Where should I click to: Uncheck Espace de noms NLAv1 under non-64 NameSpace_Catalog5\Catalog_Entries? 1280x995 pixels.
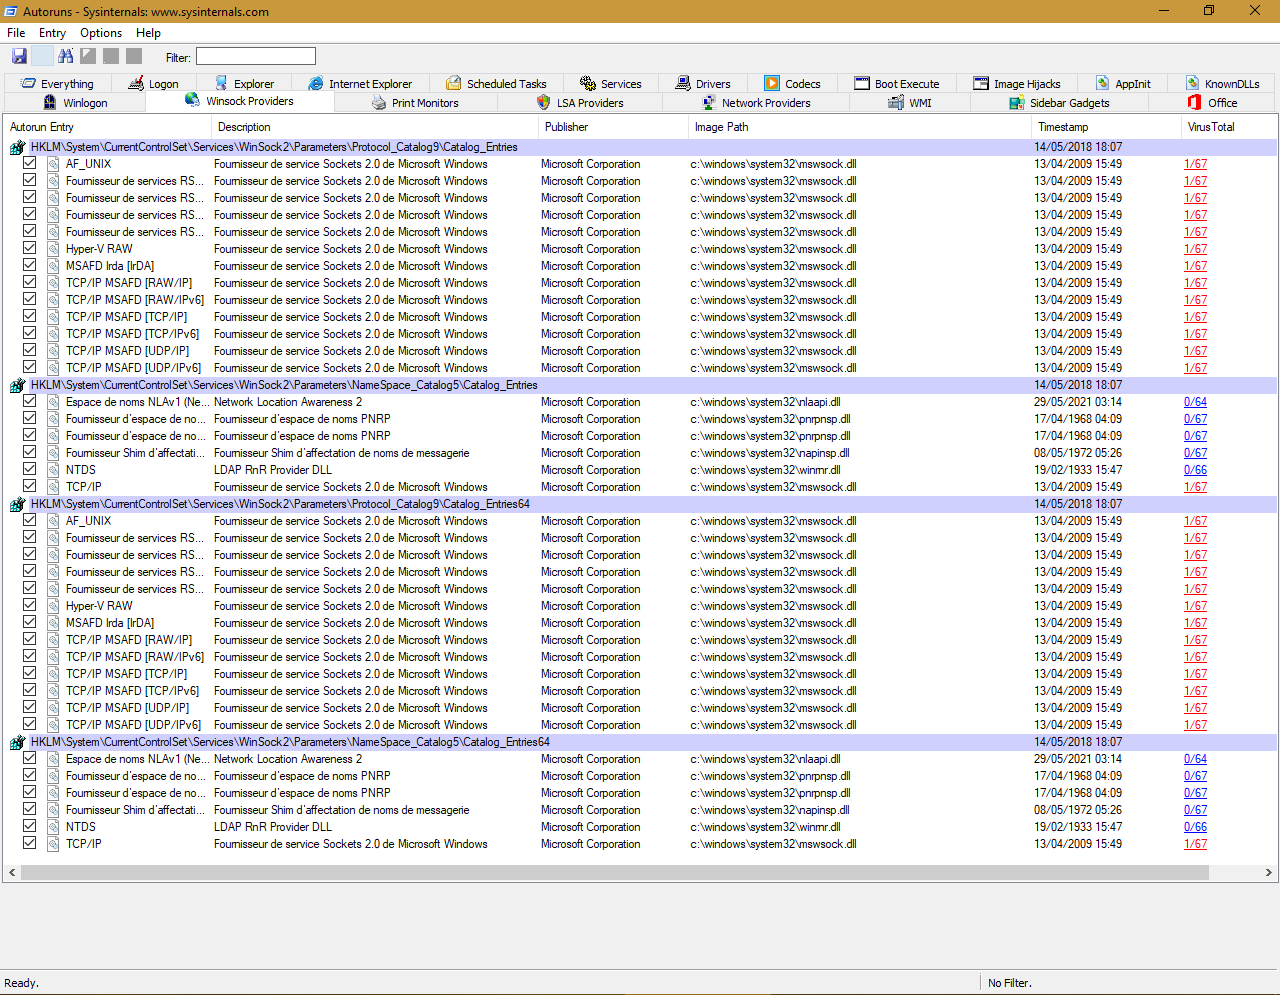pos(30,401)
